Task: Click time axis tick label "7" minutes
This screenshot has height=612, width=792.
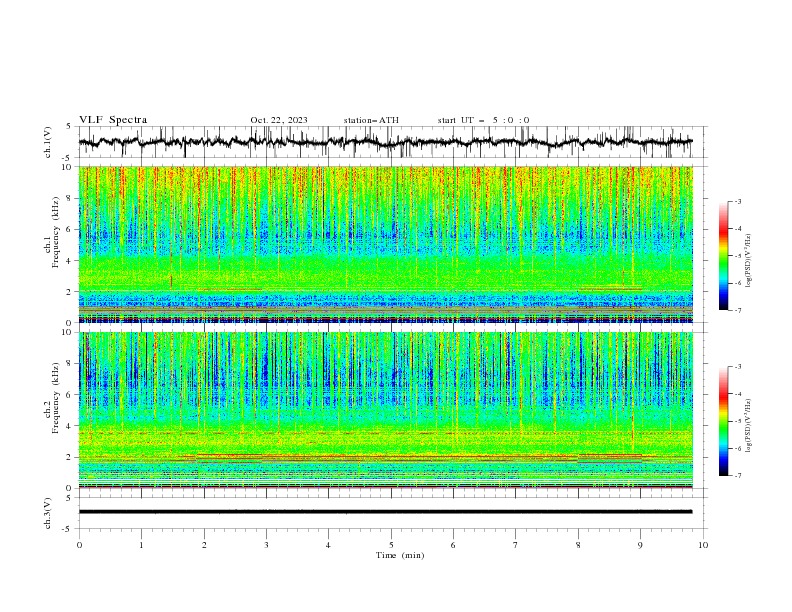Action: click(516, 545)
